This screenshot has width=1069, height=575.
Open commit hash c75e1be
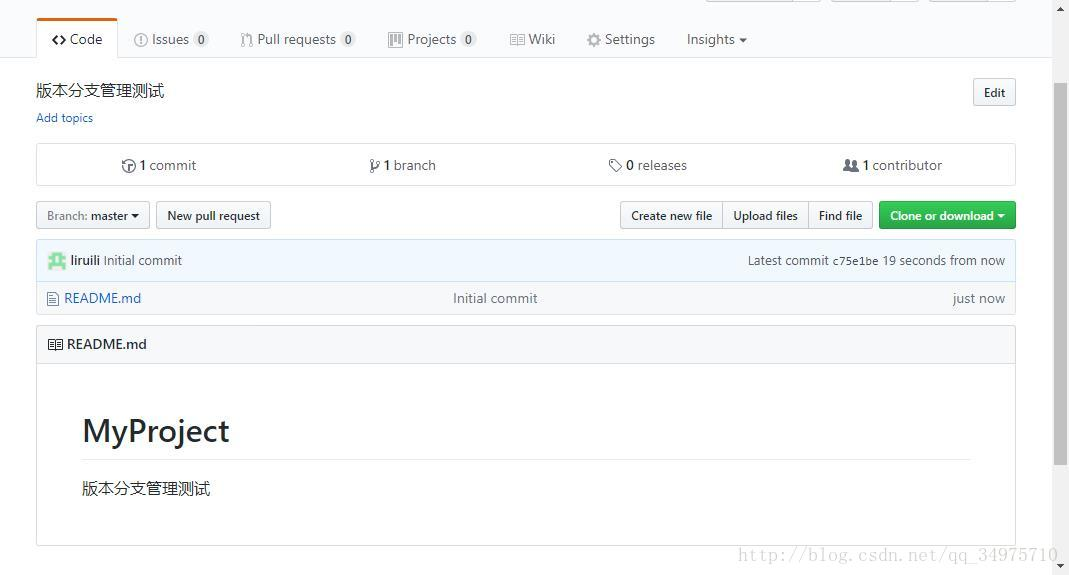(856, 261)
